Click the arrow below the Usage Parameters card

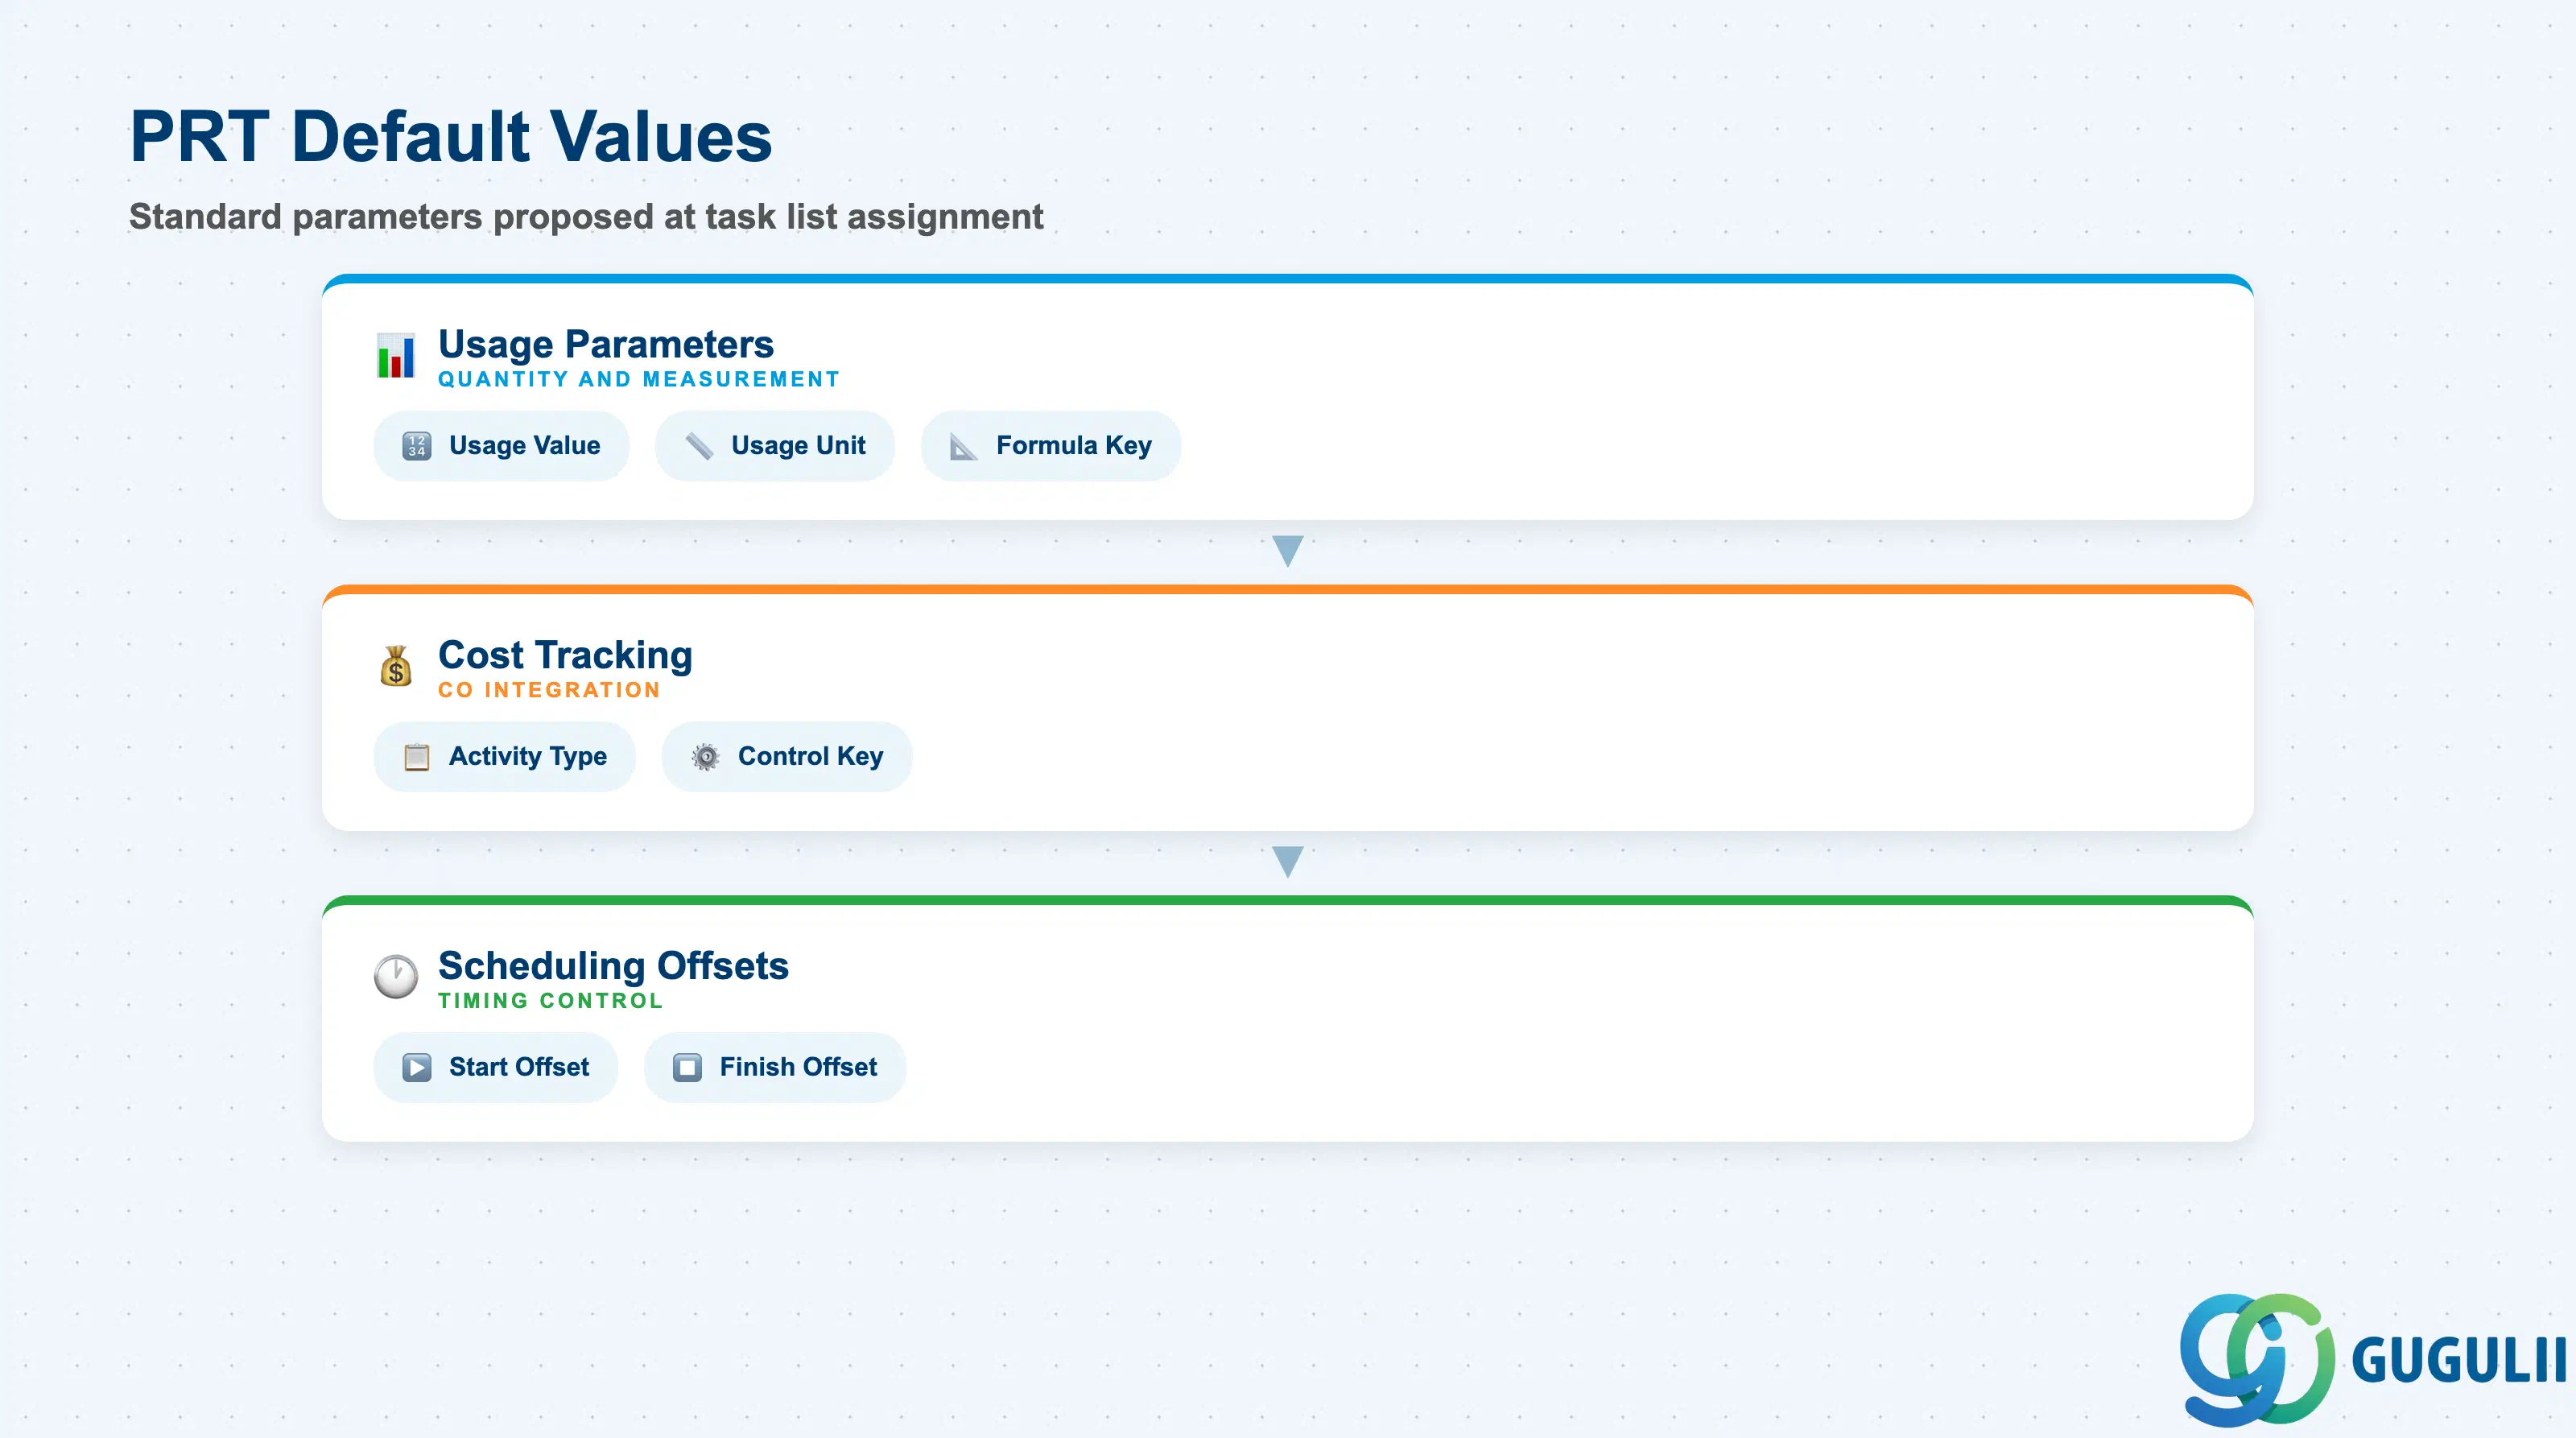1288,551
